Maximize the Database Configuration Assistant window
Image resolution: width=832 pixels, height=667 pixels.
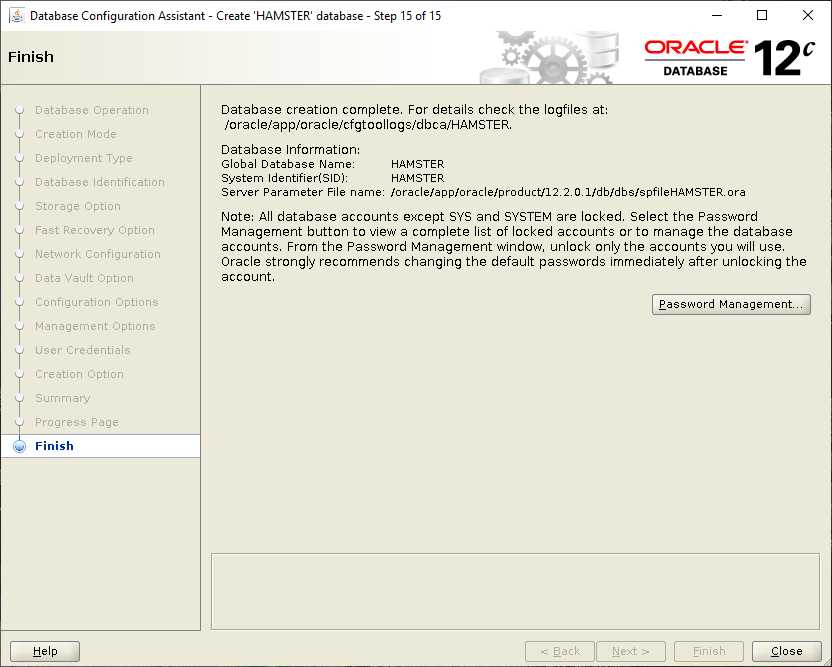762,15
